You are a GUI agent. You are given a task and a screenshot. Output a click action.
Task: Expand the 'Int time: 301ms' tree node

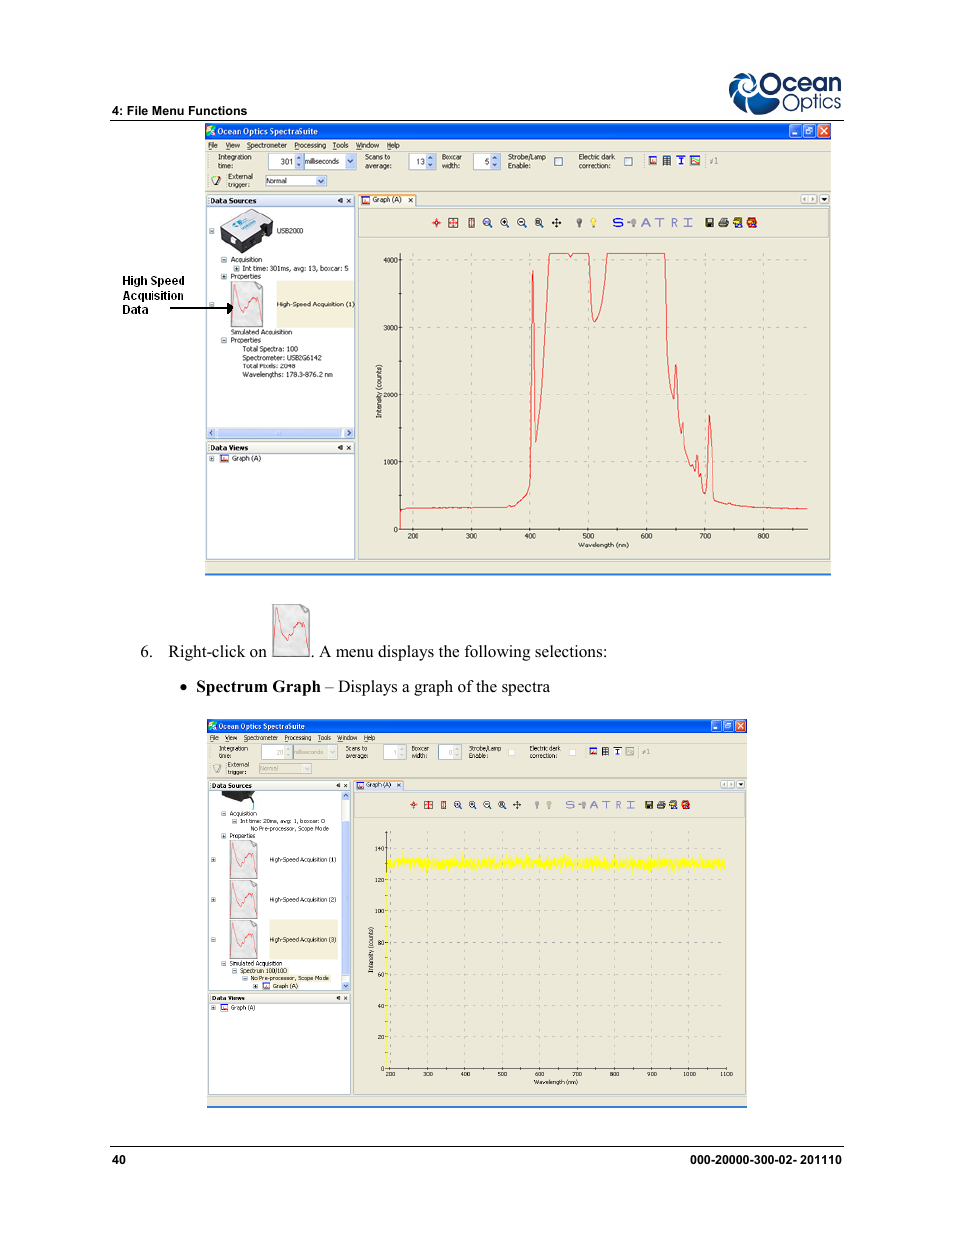click(236, 269)
